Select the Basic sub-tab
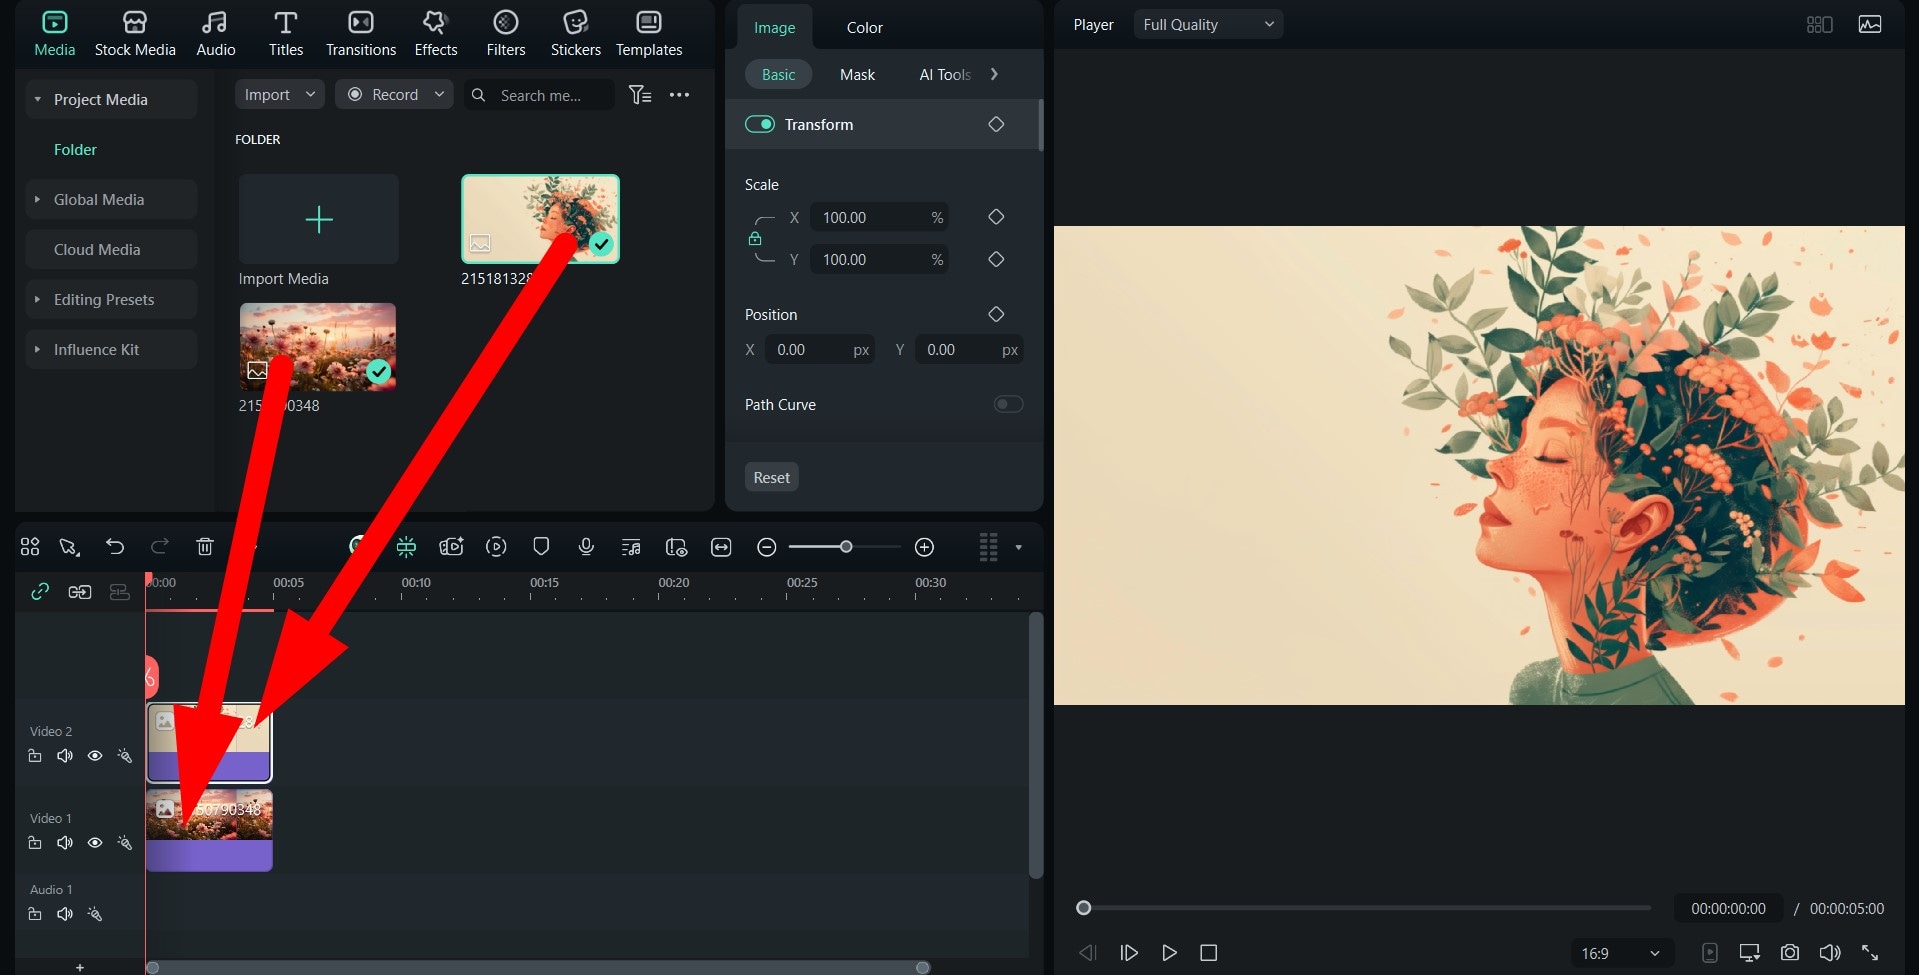This screenshot has height=975, width=1919. tap(778, 74)
